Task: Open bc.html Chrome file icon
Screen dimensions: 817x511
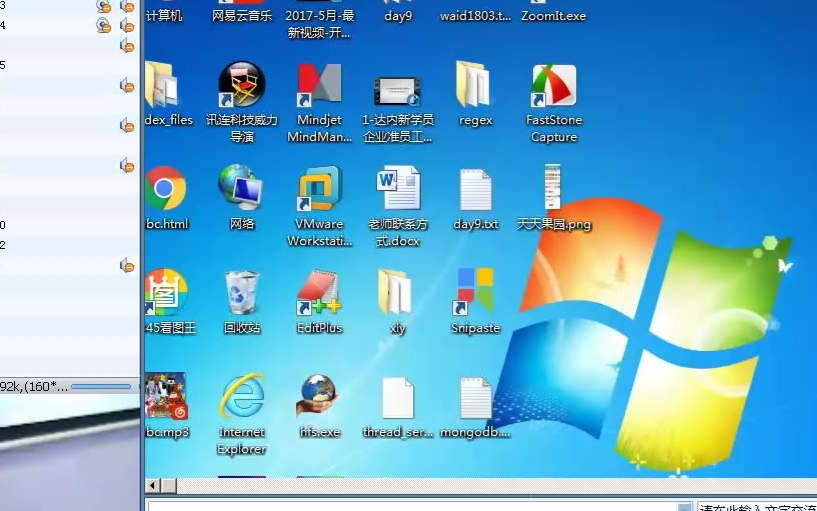Action: click(165, 189)
